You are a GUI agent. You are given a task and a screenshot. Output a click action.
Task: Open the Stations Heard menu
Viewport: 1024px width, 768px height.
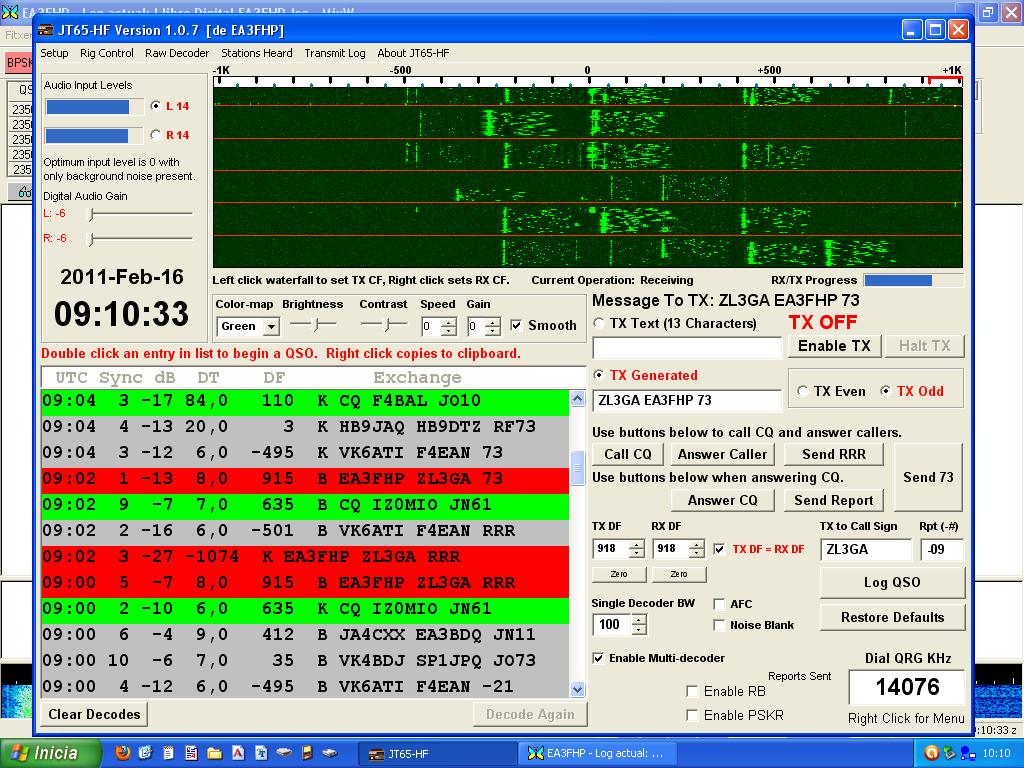click(x=257, y=53)
